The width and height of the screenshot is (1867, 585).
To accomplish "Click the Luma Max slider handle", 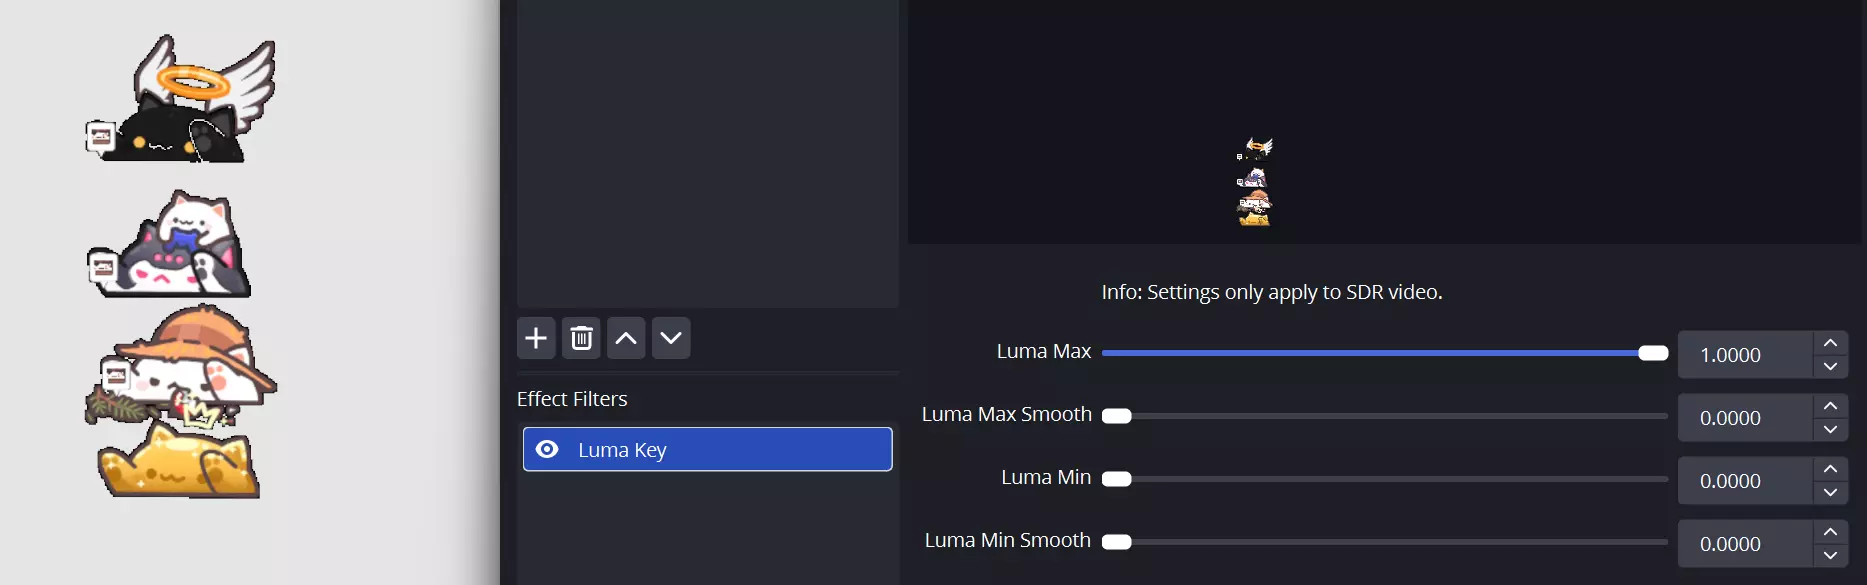I will coord(1653,353).
